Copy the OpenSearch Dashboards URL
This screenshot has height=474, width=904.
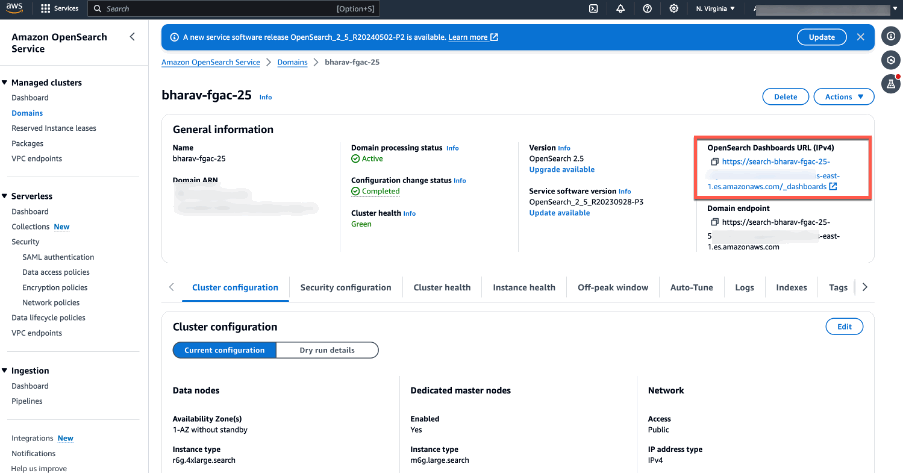pyautogui.click(x=714, y=162)
